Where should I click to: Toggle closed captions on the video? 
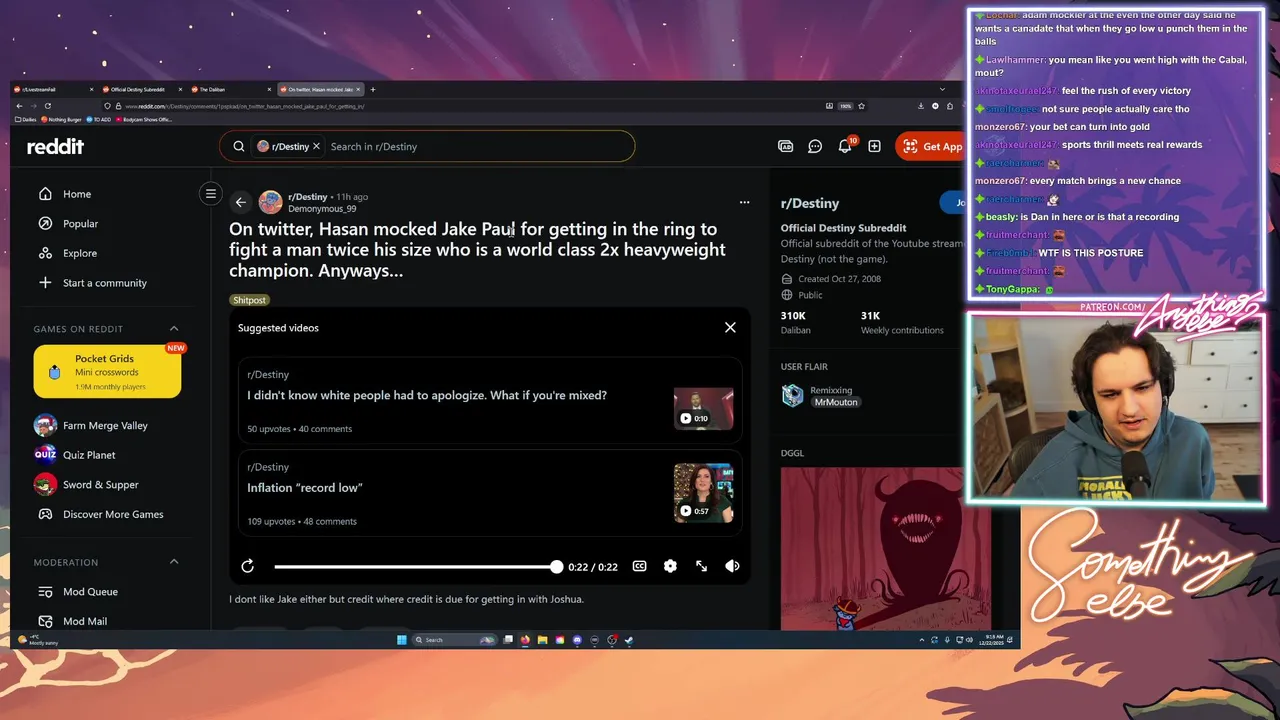tap(640, 566)
